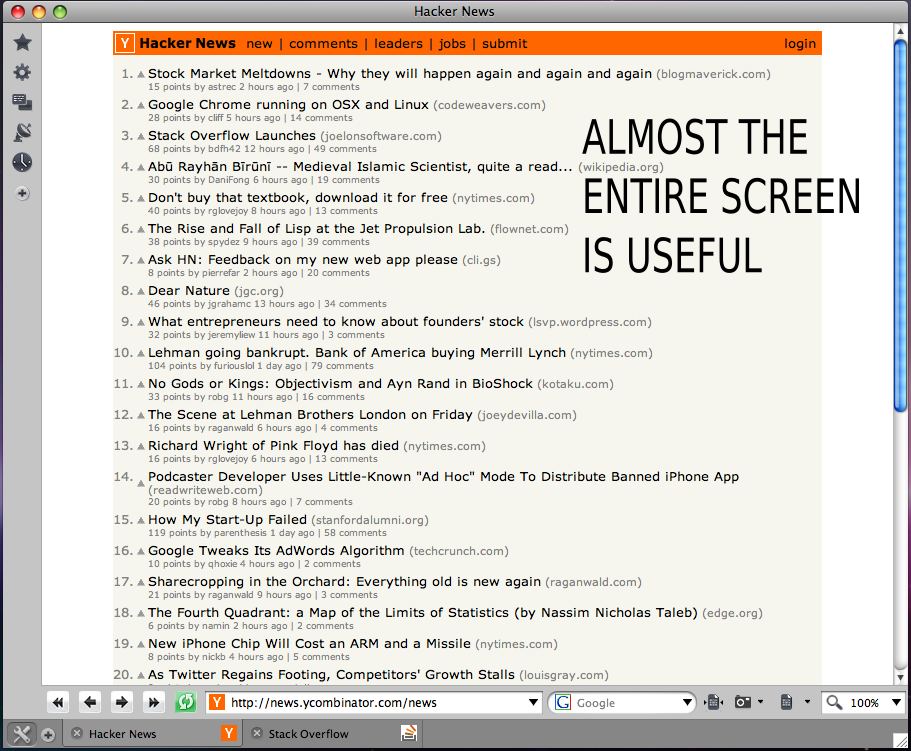Screen dimensions: 911x751
Task: Open 'Google Tweaks Its AdWords Algorithm' story
Action: [276, 551]
